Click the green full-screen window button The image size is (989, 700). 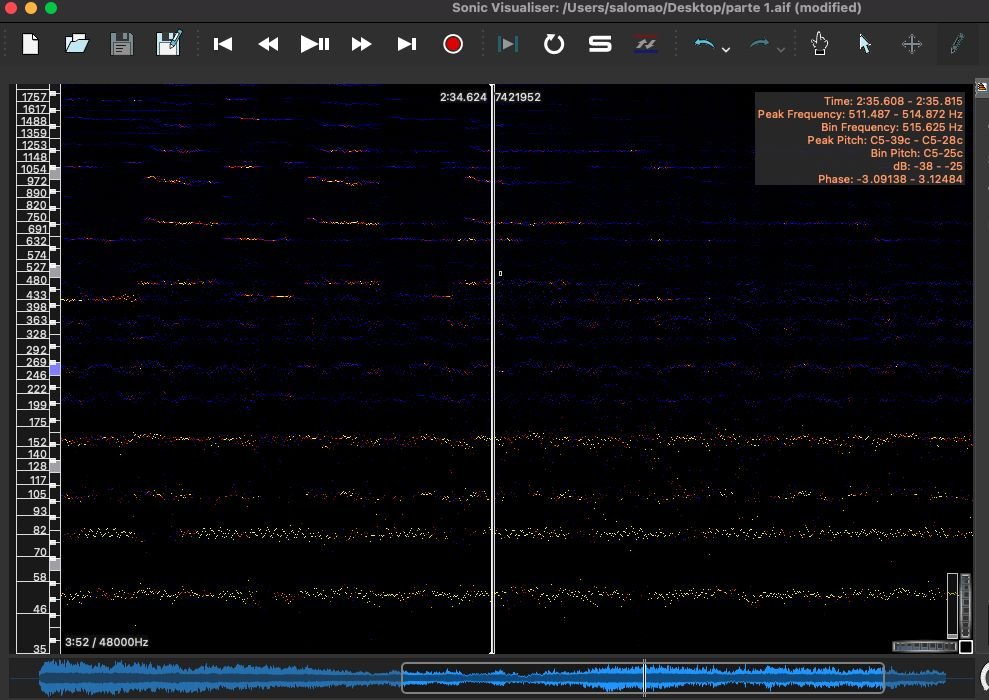(51, 8)
